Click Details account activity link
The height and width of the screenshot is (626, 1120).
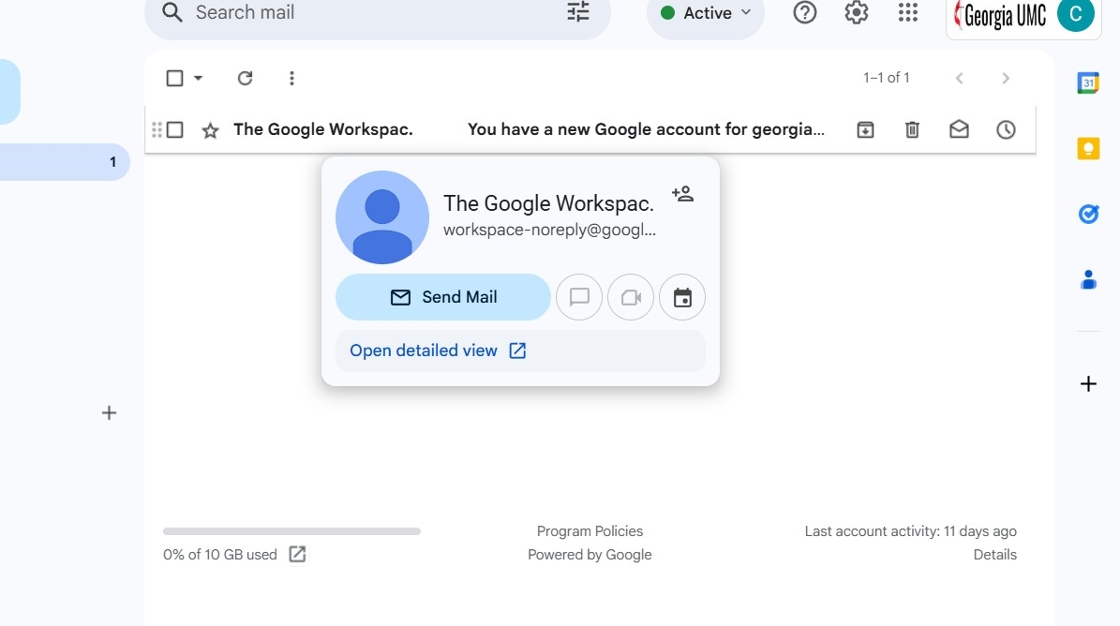tap(995, 555)
